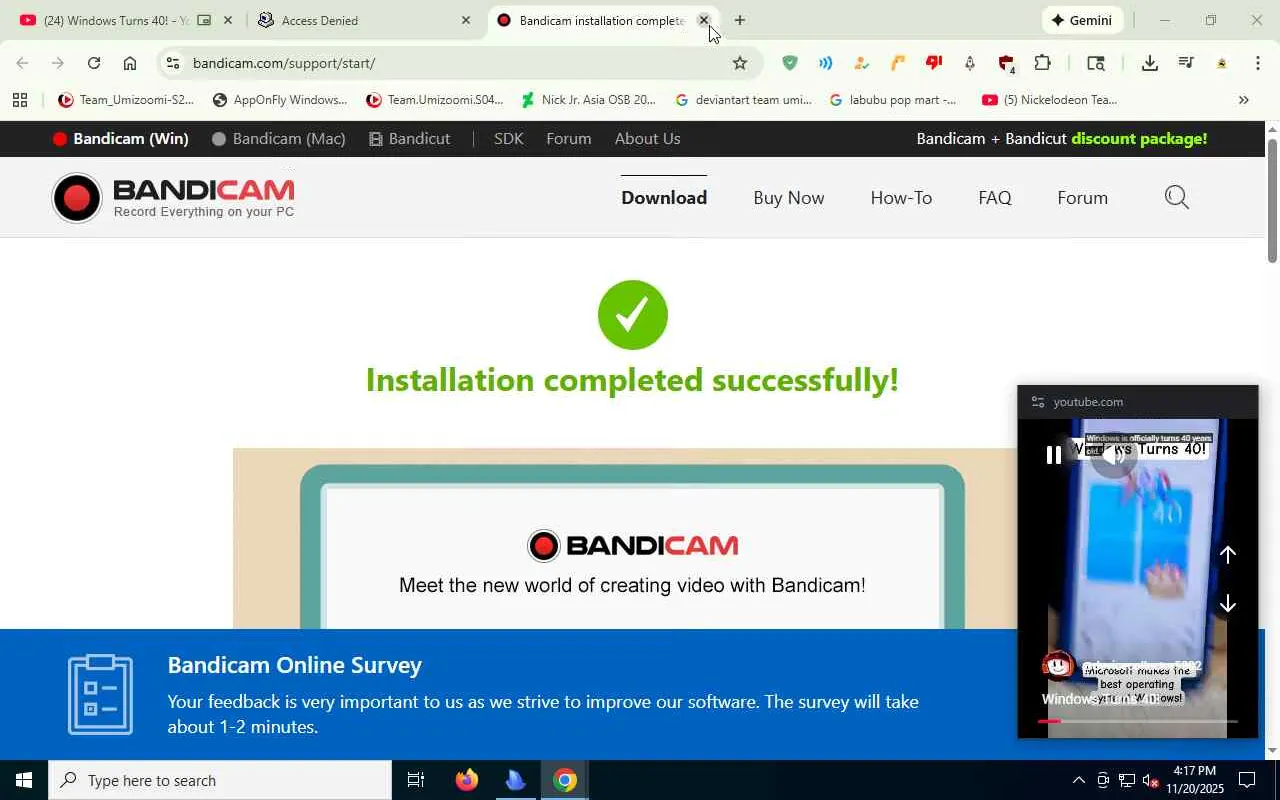This screenshot has width=1280, height=800.
Task: Open the Bandicut link in top bar
Action: pyautogui.click(x=409, y=139)
